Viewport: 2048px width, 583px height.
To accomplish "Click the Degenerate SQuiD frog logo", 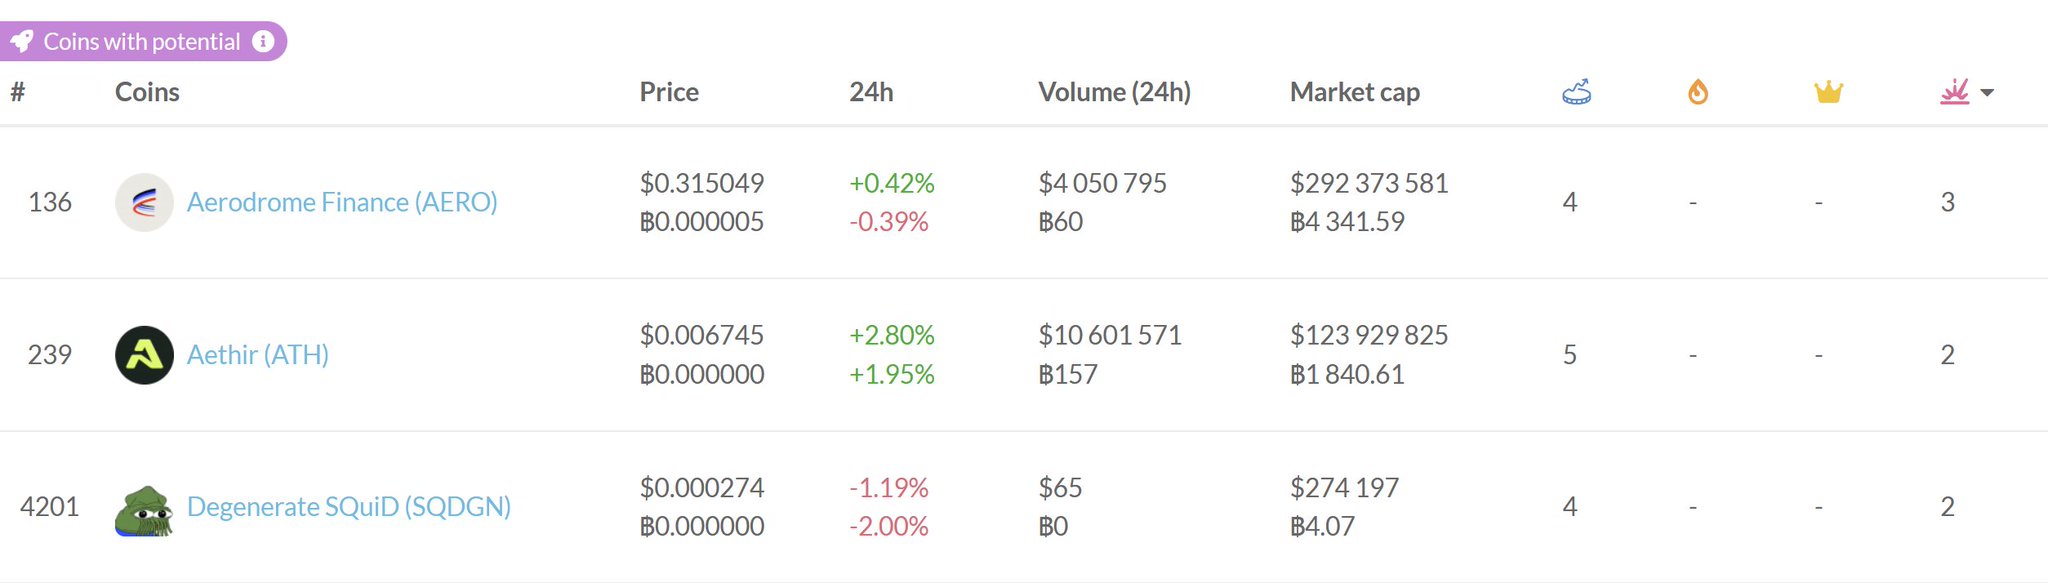I will click(144, 510).
